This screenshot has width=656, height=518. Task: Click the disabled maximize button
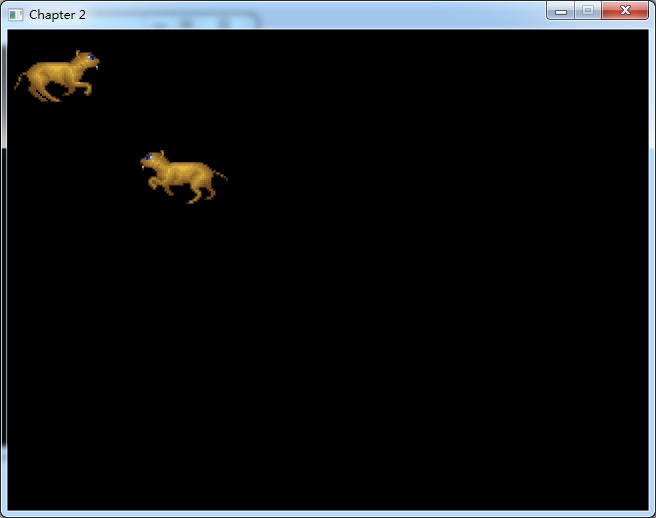pos(588,11)
